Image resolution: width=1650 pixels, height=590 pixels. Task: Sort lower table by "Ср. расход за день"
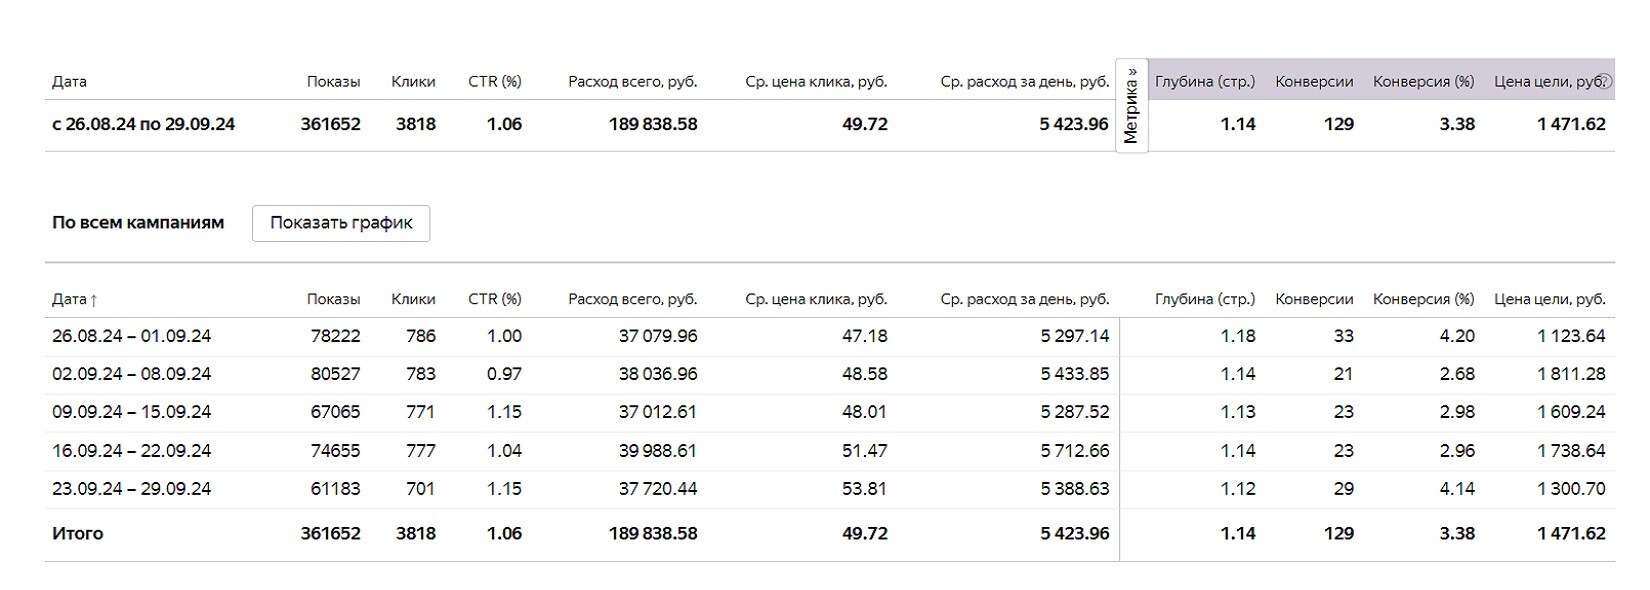click(1024, 299)
